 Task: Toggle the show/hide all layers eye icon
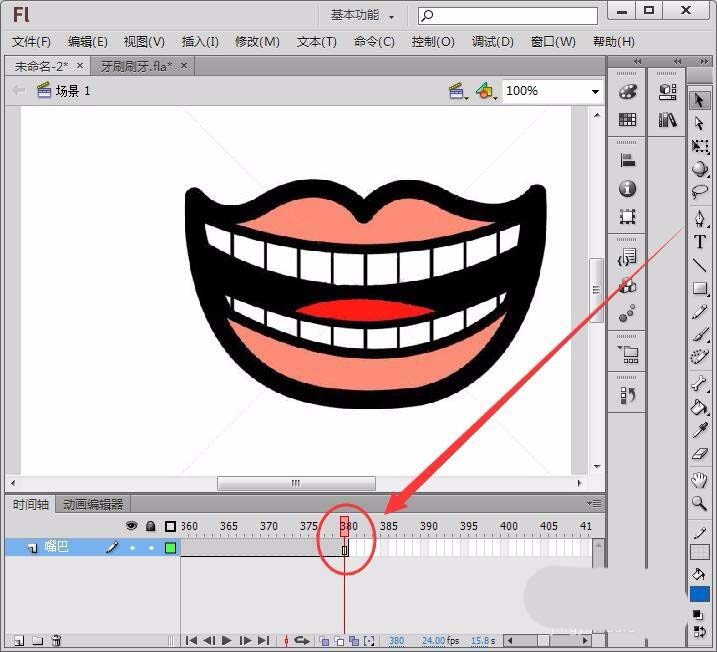[131, 526]
